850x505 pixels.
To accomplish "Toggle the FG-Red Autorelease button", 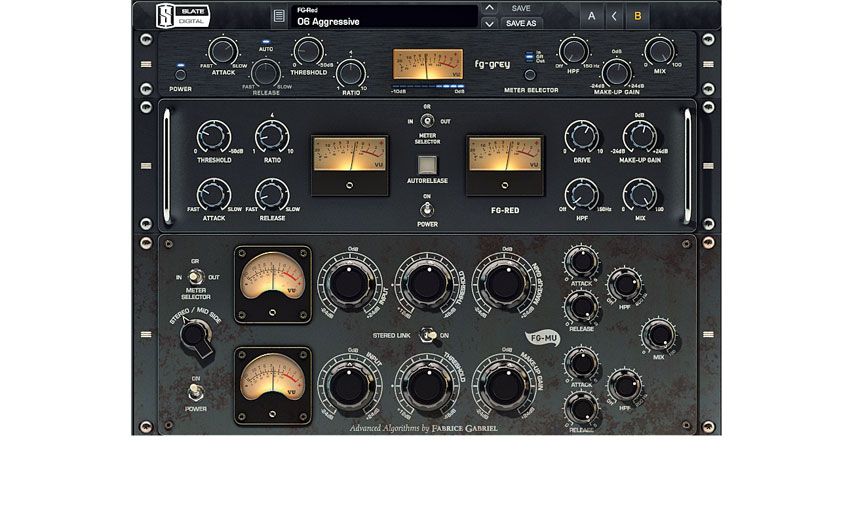I will (x=427, y=165).
